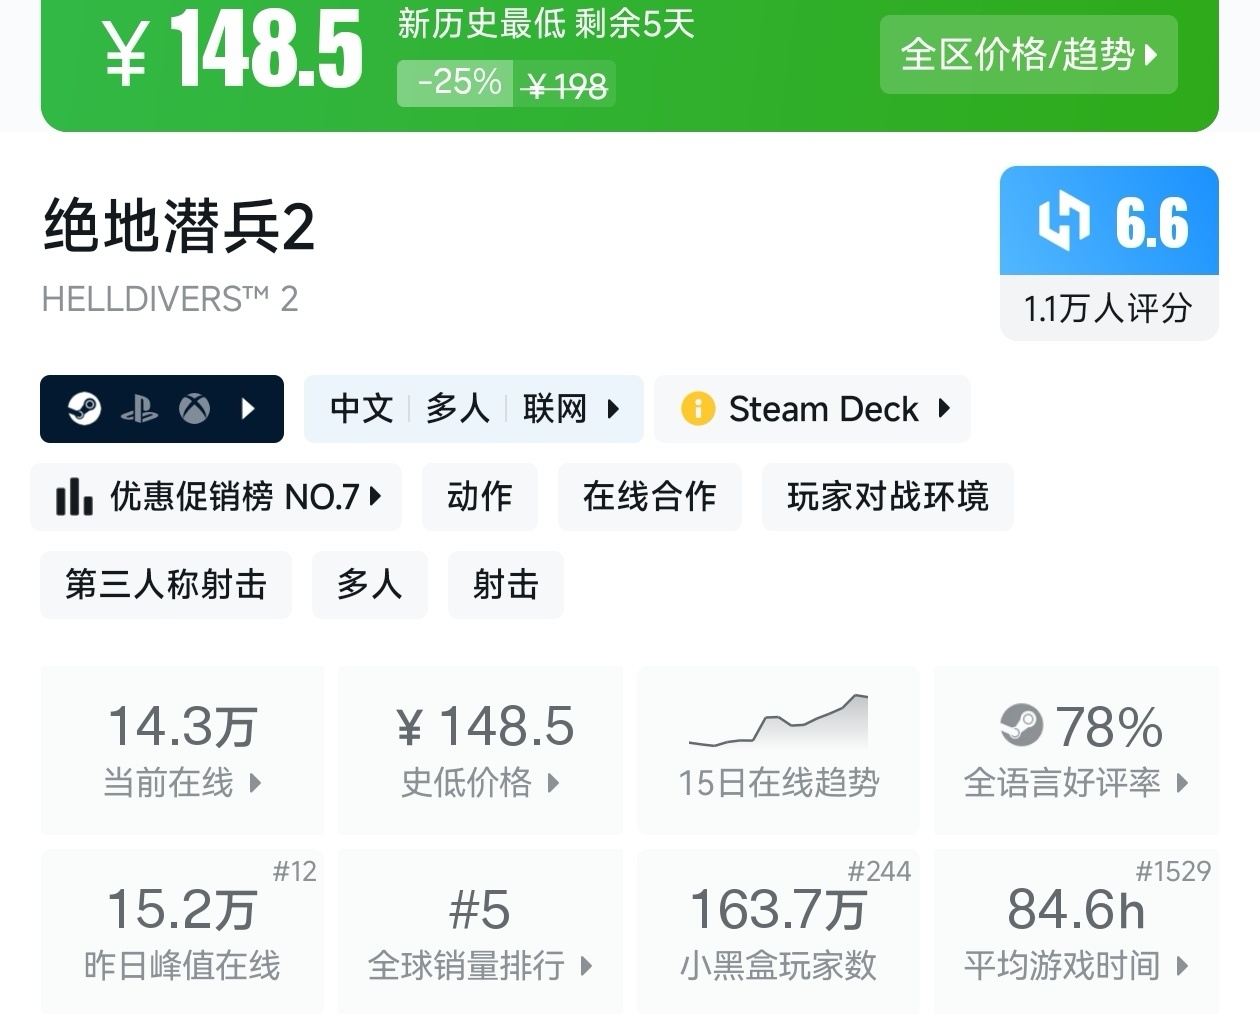Screen dimensions: 1260x1014
Task: Open 当前在线 14.3万 stat
Action: (182, 750)
